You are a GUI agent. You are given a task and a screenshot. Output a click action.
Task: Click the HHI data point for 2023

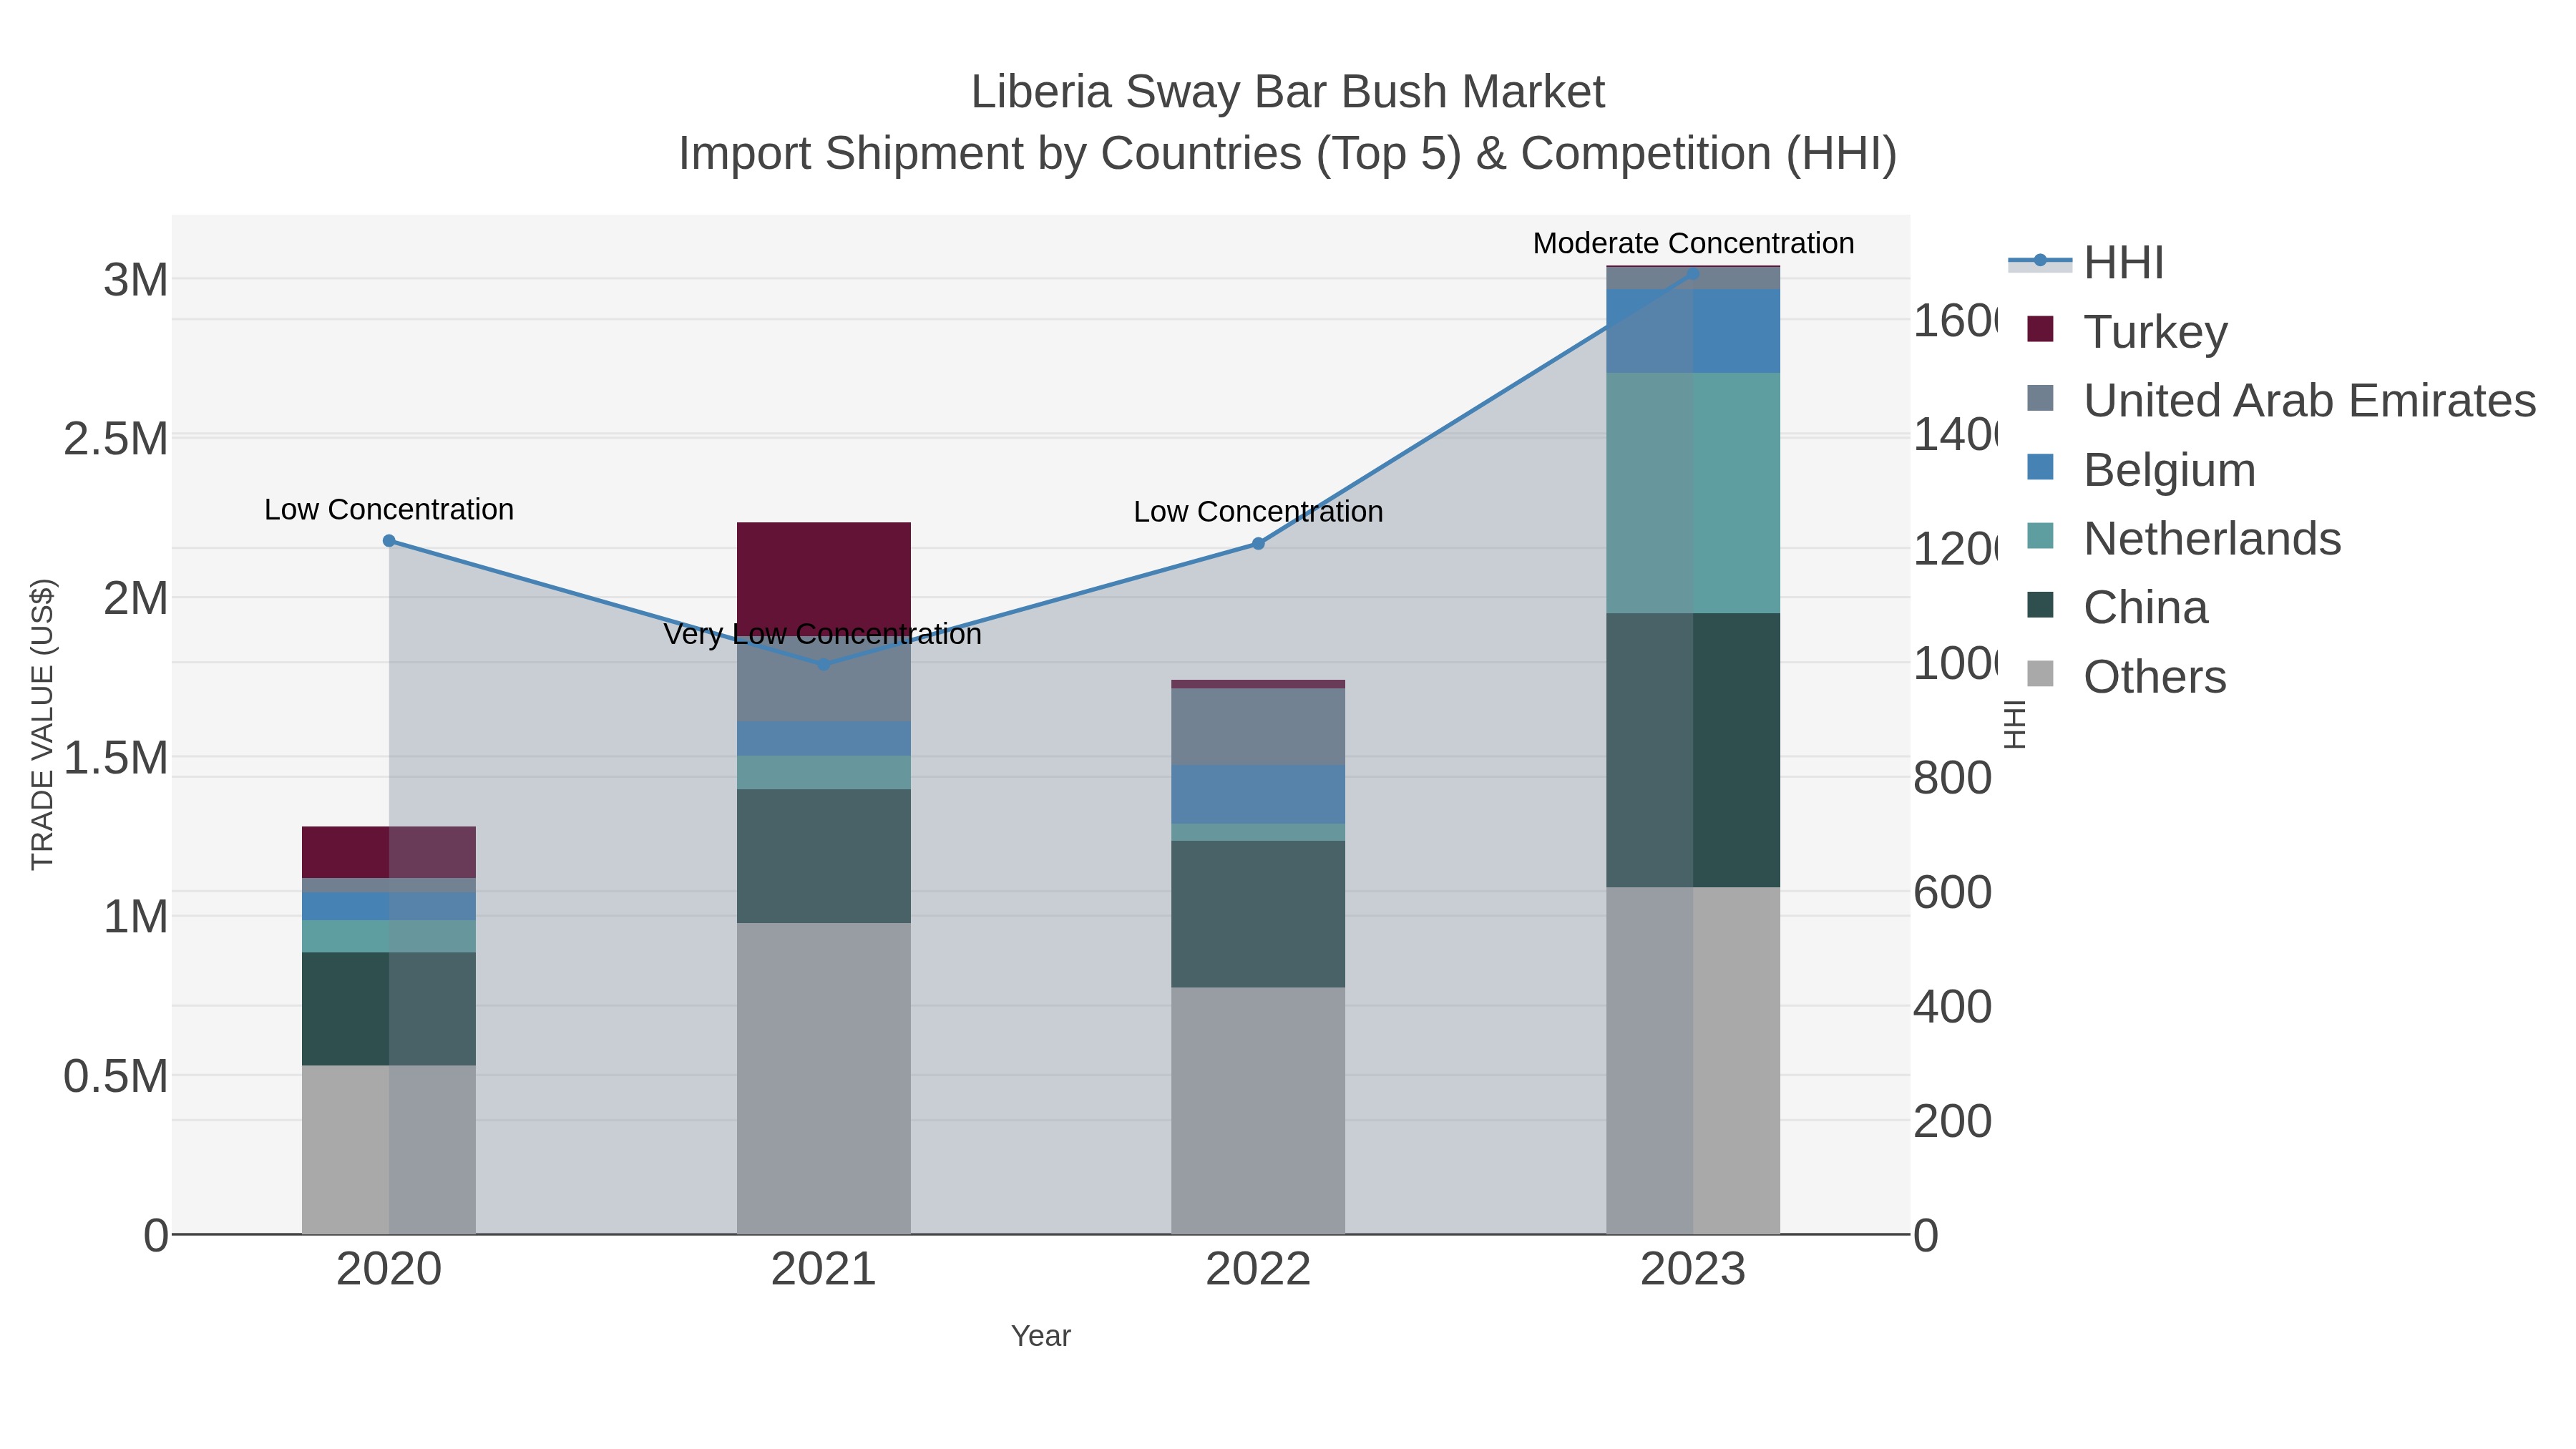pos(1693,274)
